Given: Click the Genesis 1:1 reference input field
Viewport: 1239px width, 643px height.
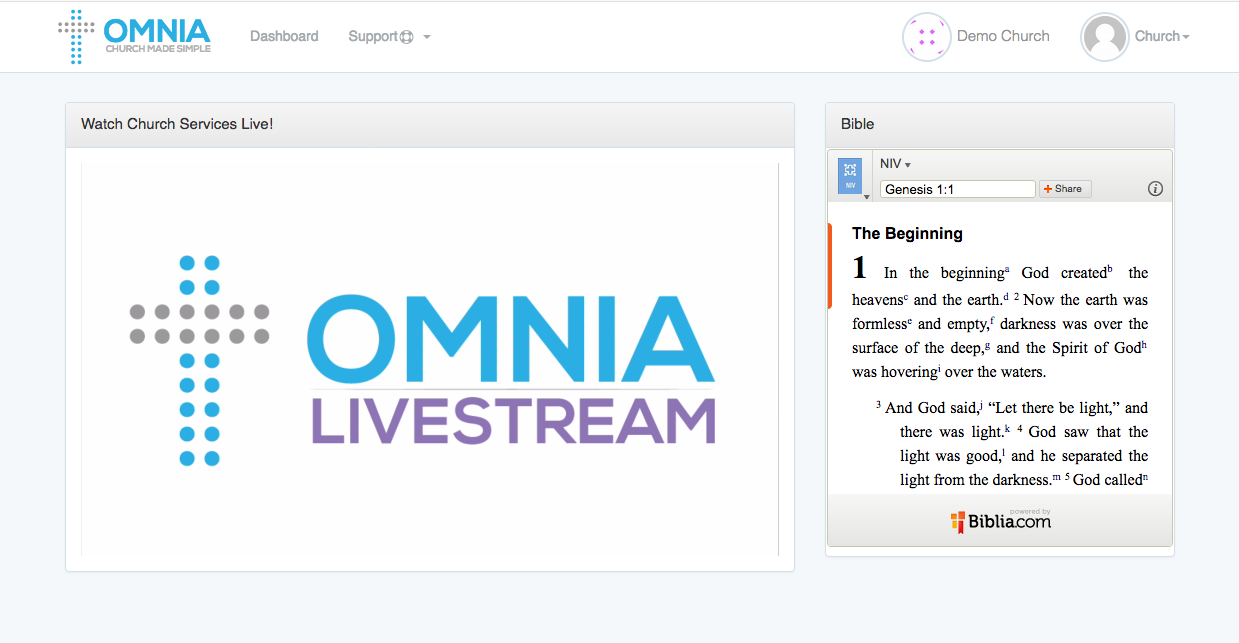Looking at the screenshot, I should pyautogui.click(x=955, y=188).
